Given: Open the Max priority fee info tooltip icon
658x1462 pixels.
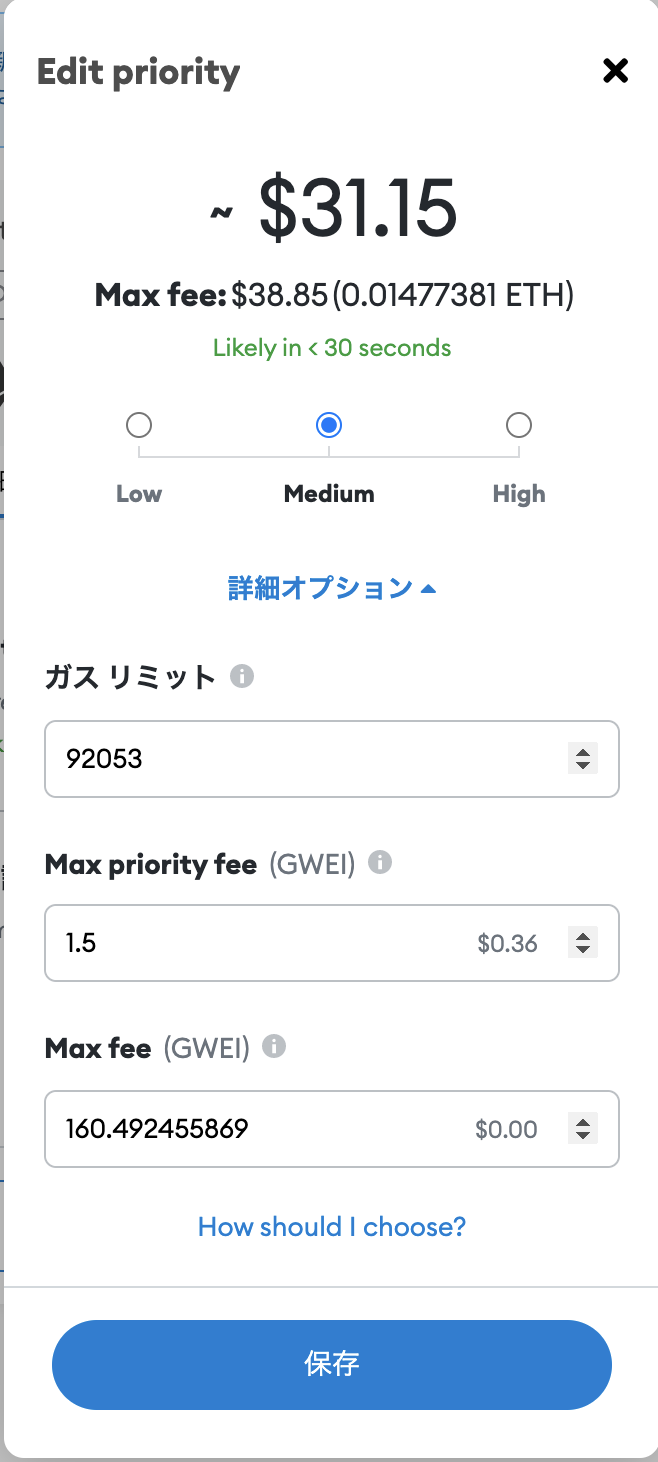Looking at the screenshot, I should pyautogui.click(x=382, y=862).
